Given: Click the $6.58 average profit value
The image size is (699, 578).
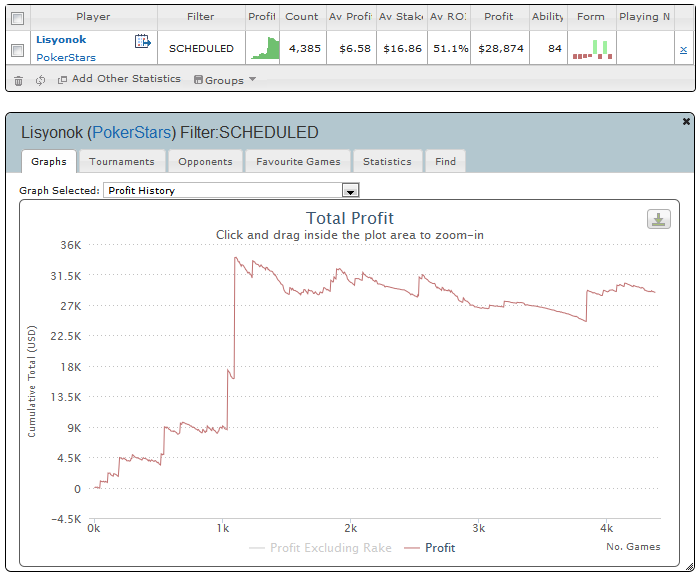Looking at the screenshot, I should coord(355,49).
